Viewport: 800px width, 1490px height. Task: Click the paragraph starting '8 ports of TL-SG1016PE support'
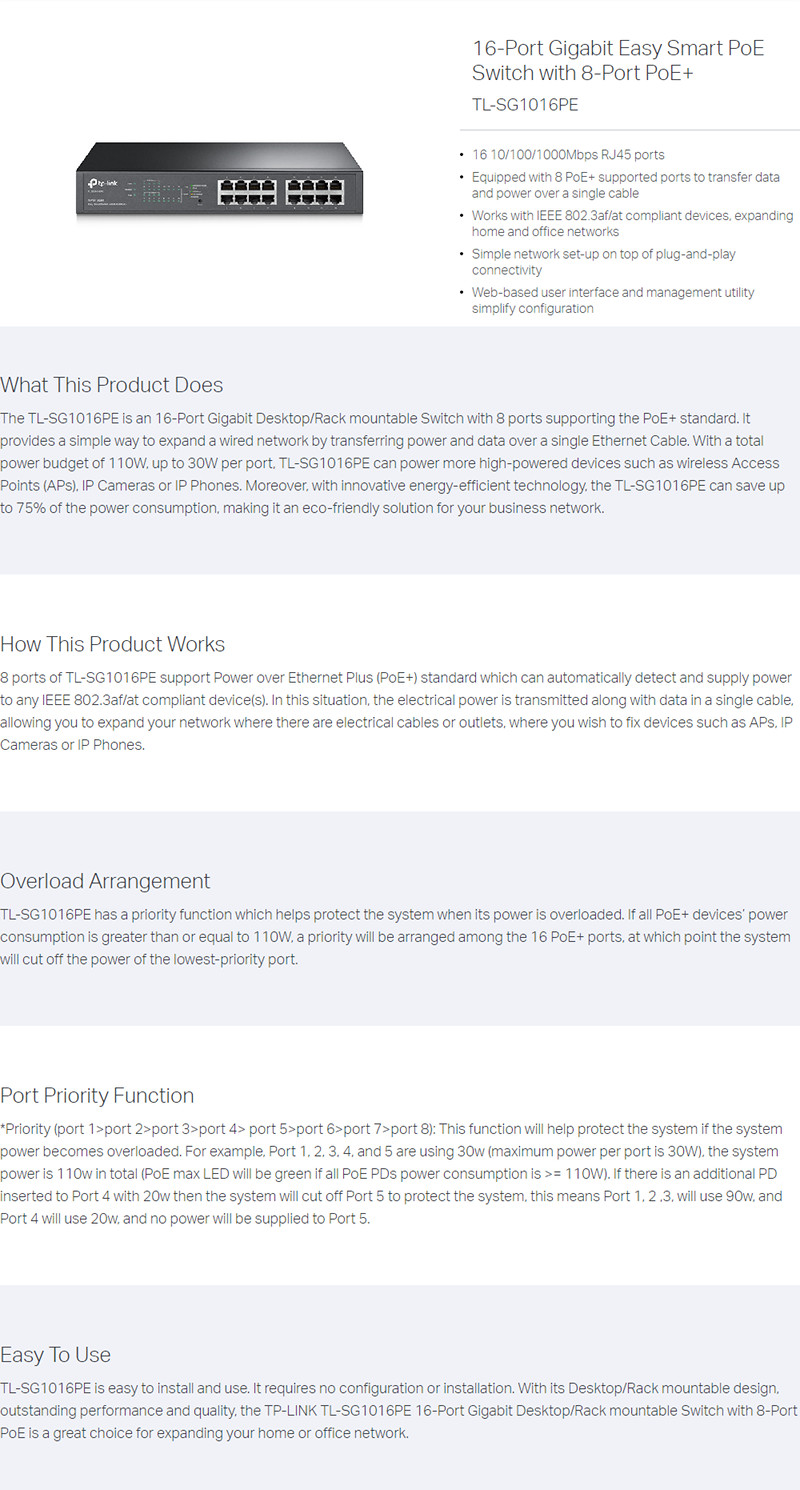[x=396, y=711]
